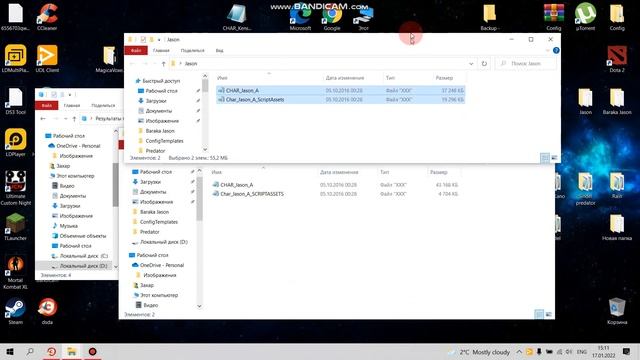Open Microsoft Edge desktop shortcut

(x=300, y=18)
